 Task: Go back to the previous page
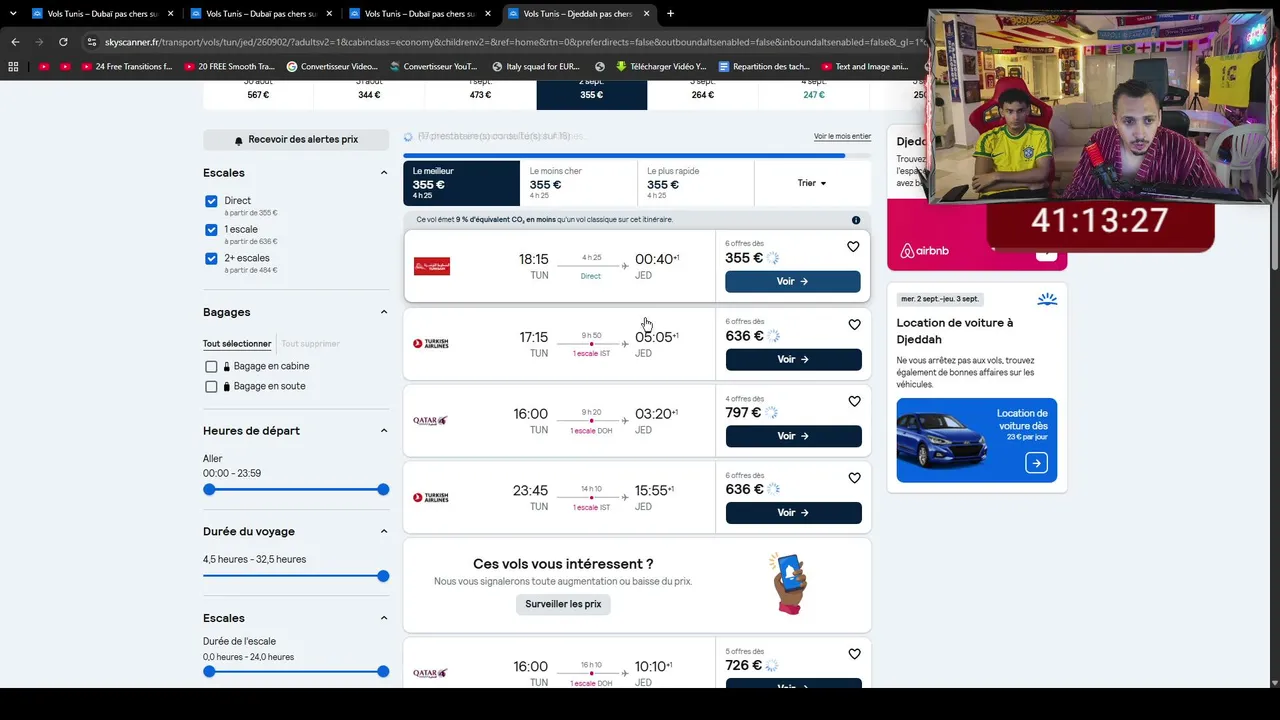15,42
